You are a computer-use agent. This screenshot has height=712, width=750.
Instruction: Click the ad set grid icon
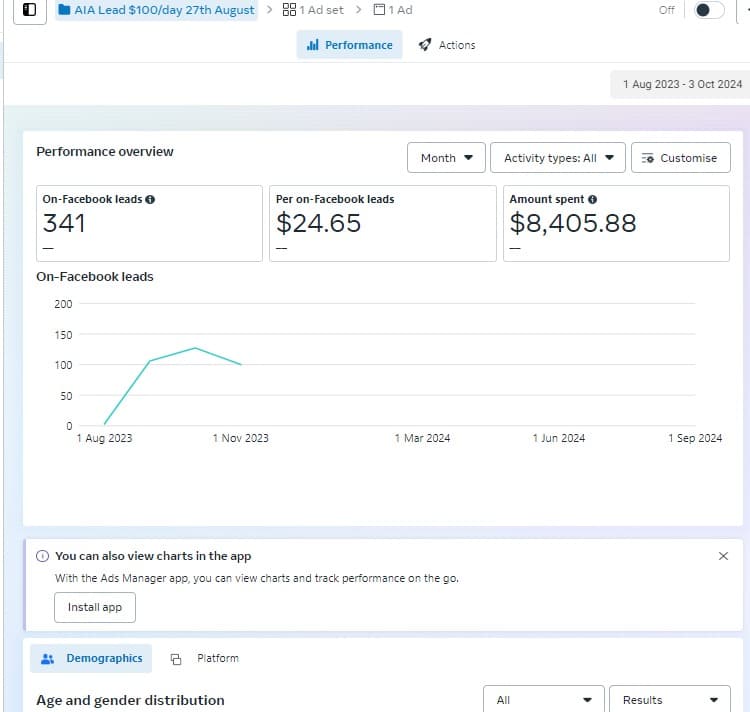click(289, 10)
